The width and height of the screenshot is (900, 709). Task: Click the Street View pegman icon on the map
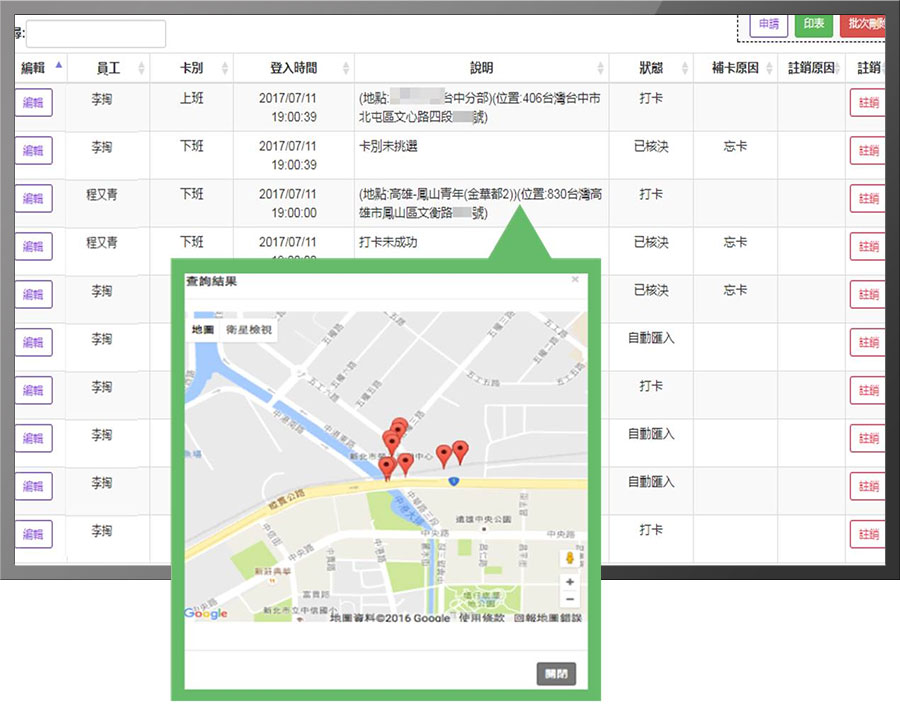[x=570, y=557]
